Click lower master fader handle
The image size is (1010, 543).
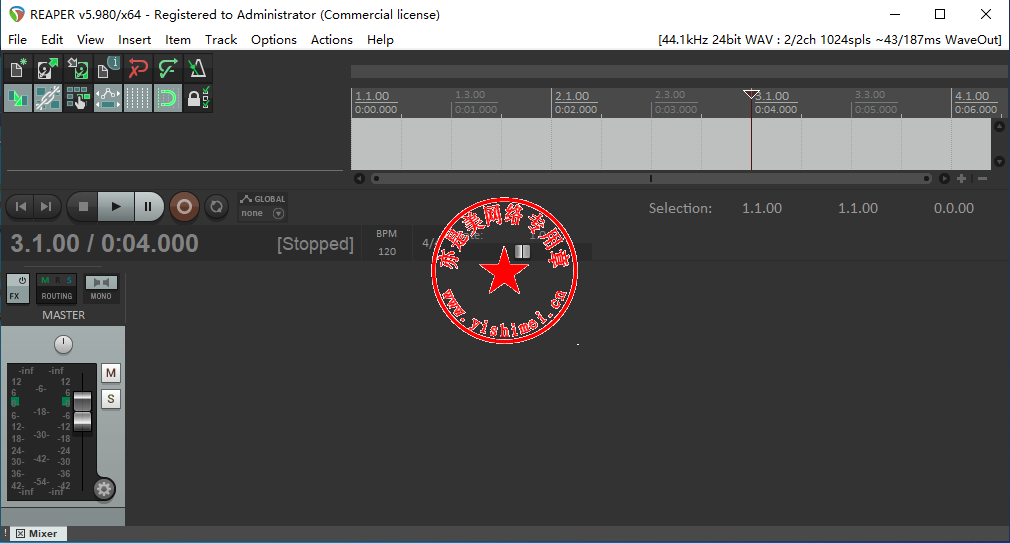click(x=82, y=421)
